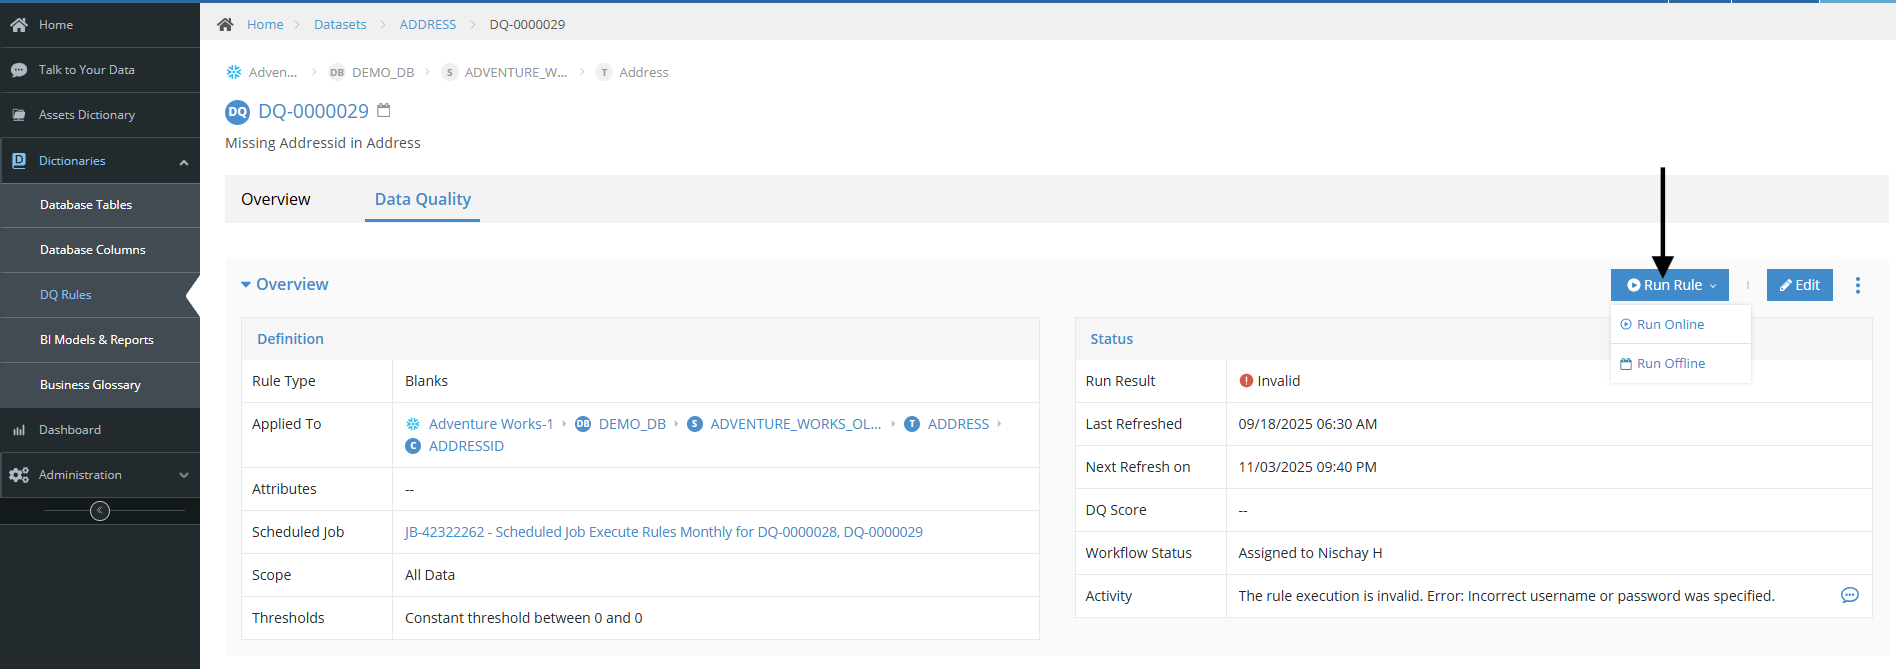The image size is (1896, 669).
Task: Select DQ Rules in sidebar
Action: pyautogui.click(x=100, y=295)
